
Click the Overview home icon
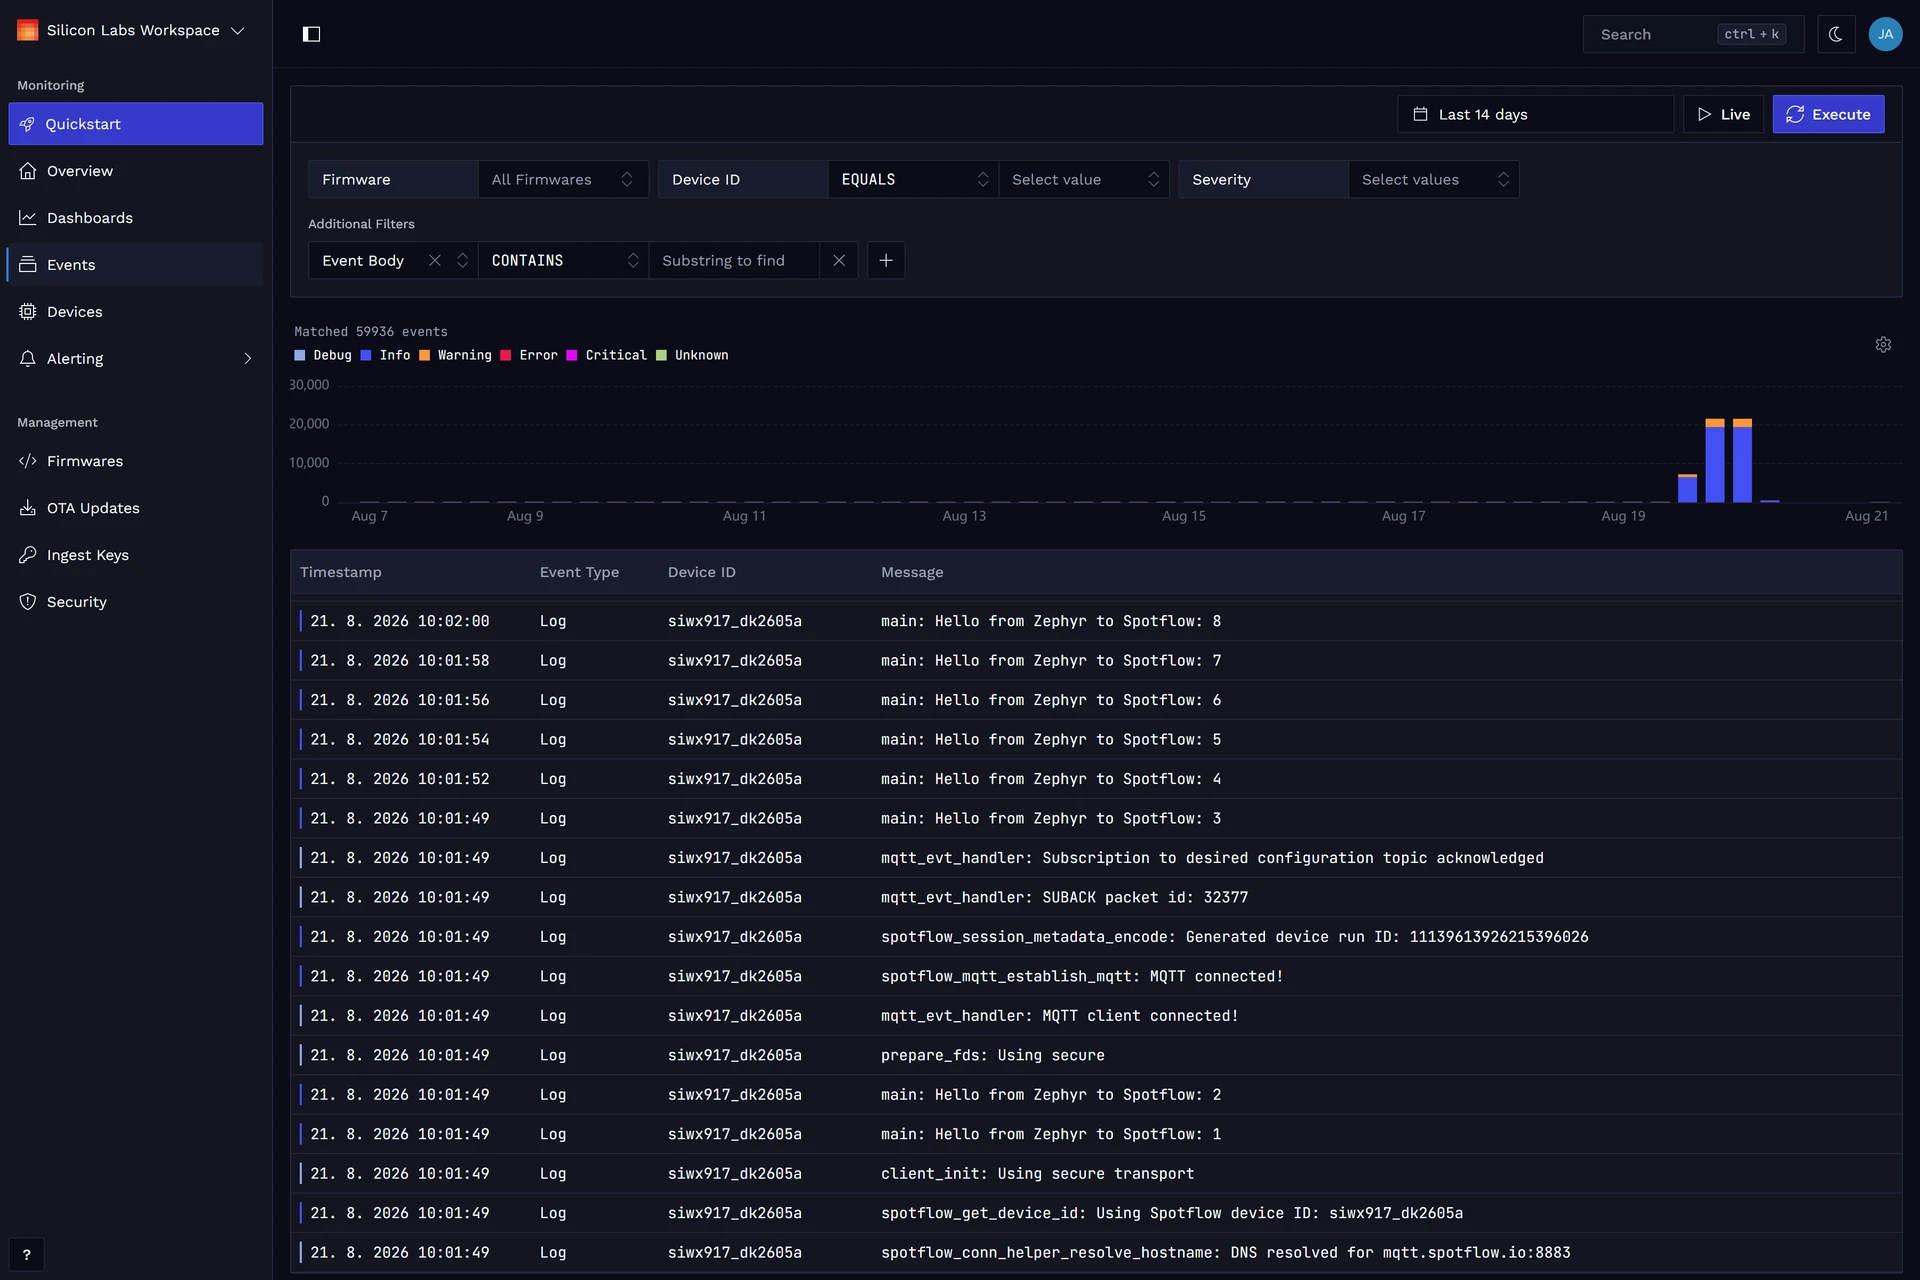point(27,171)
